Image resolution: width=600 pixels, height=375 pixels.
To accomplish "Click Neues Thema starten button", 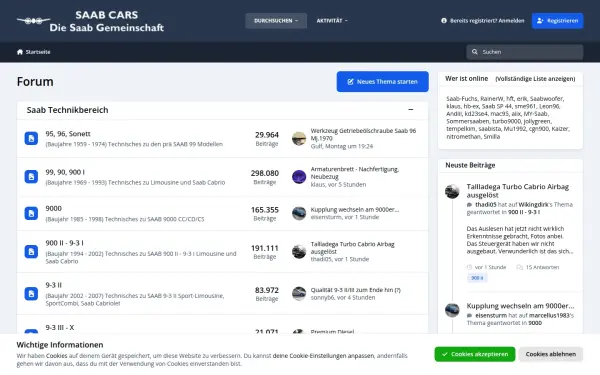I will coord(382,82).
